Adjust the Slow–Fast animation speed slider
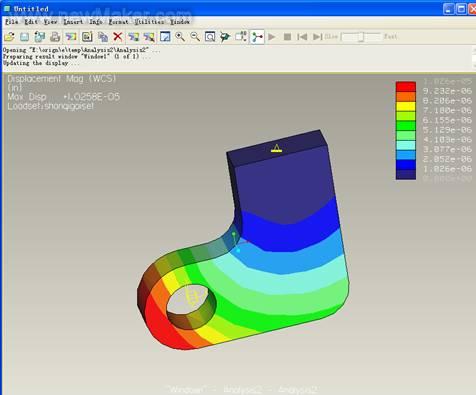Image resolution: width=476 pixels, height=395 pixels. coord(361,37)
